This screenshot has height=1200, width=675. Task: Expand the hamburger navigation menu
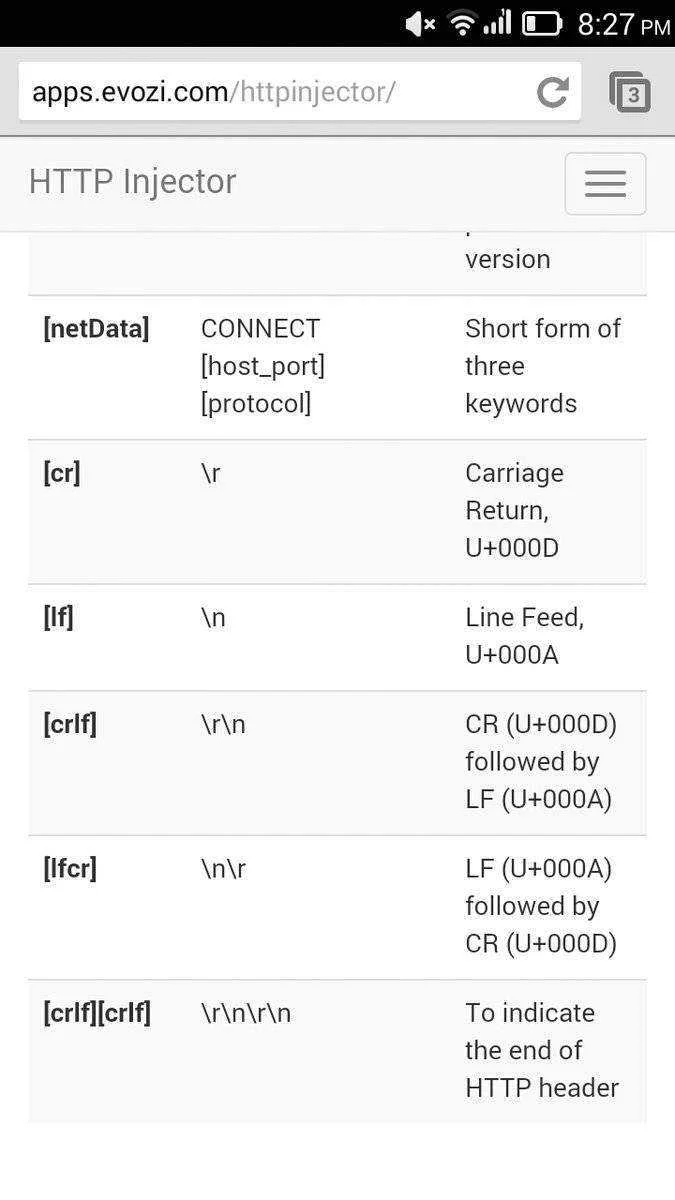coord(605,184)
